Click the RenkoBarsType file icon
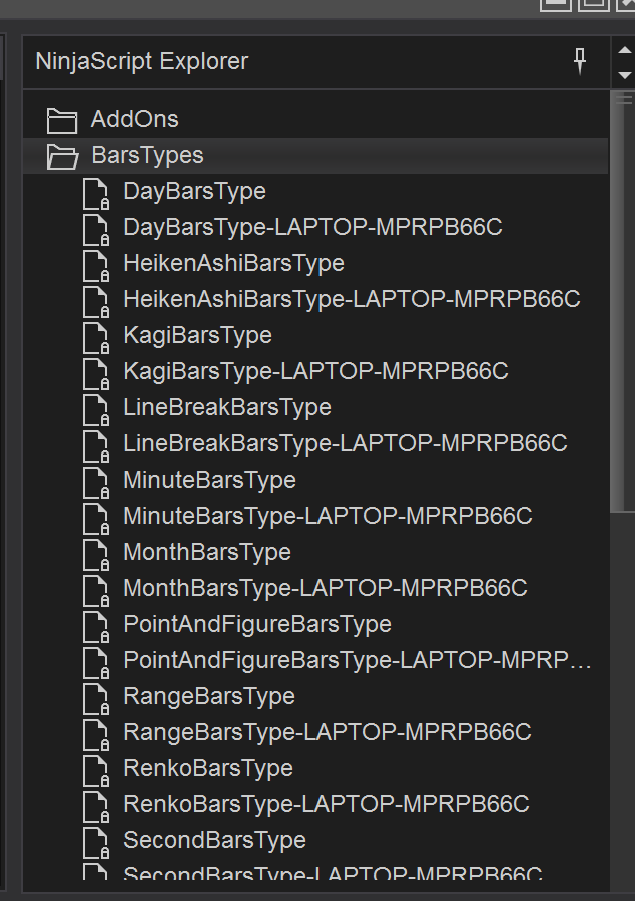Screen dimensions: 636x902 click(95, 771)
